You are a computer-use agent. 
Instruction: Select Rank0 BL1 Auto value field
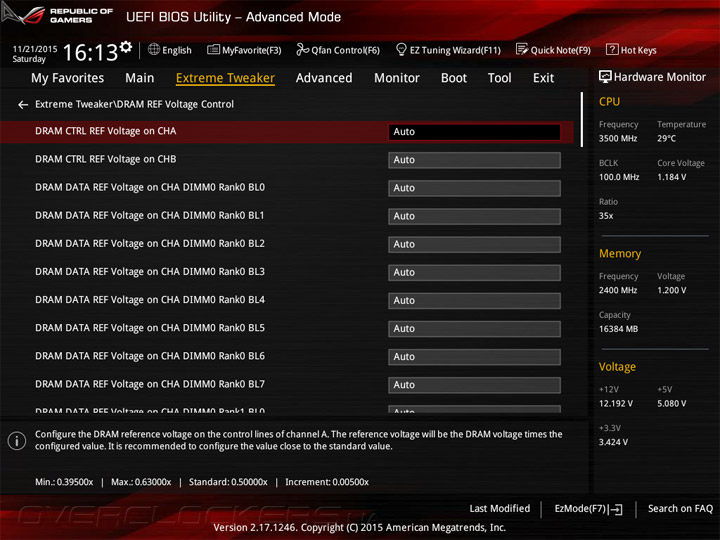[x=474, y=216]
